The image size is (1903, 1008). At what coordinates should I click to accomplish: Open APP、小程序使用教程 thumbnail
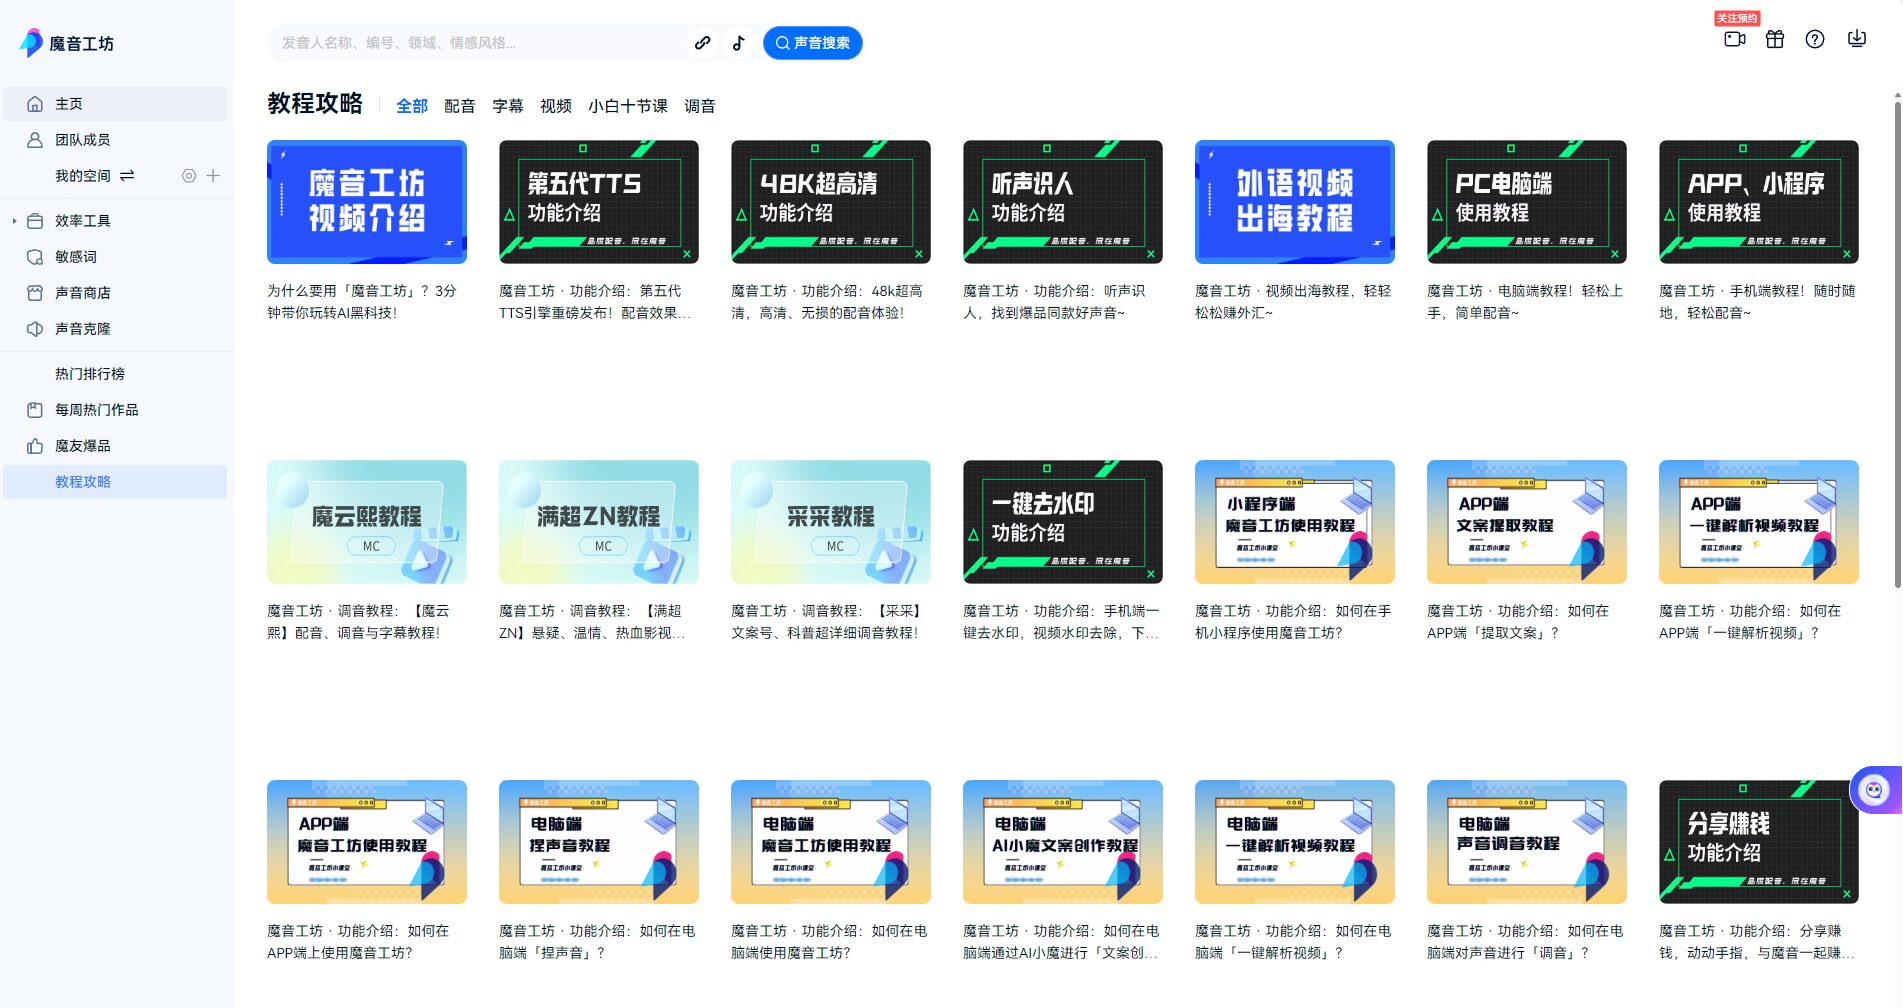(x=1759, y=202)
